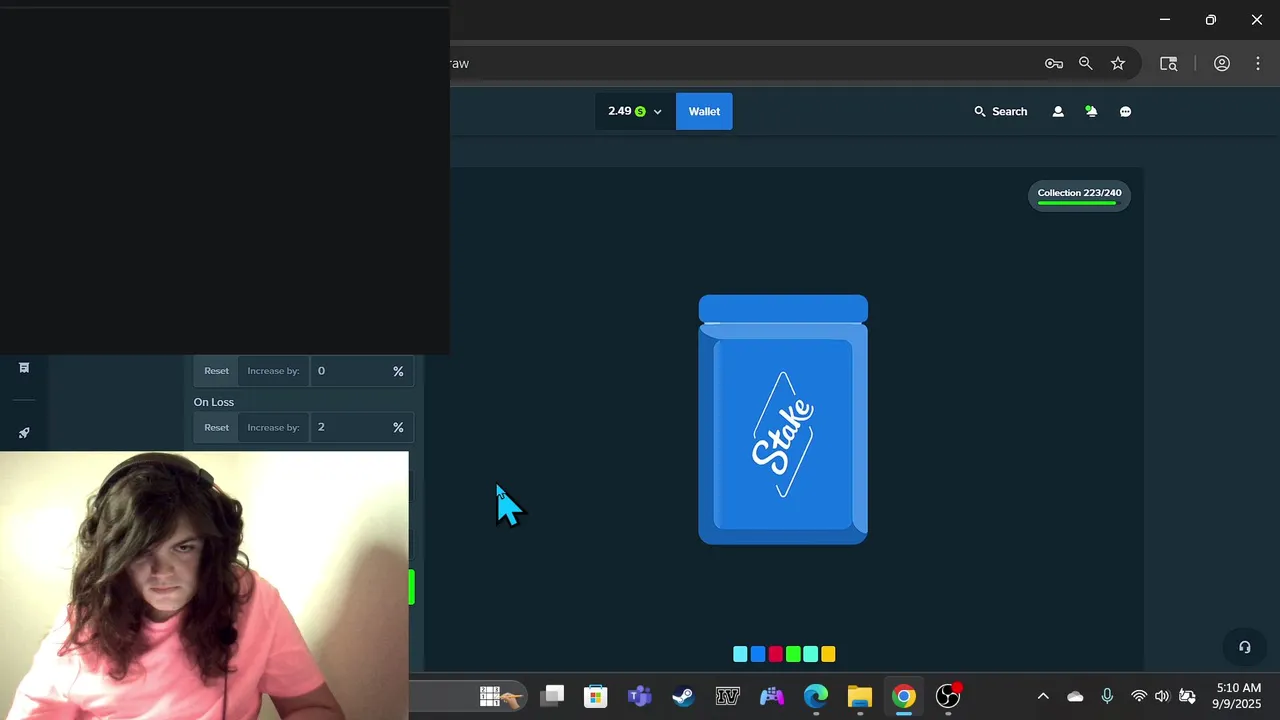Open the Chrome profile avatar icon

click(x=1222, y=63)
